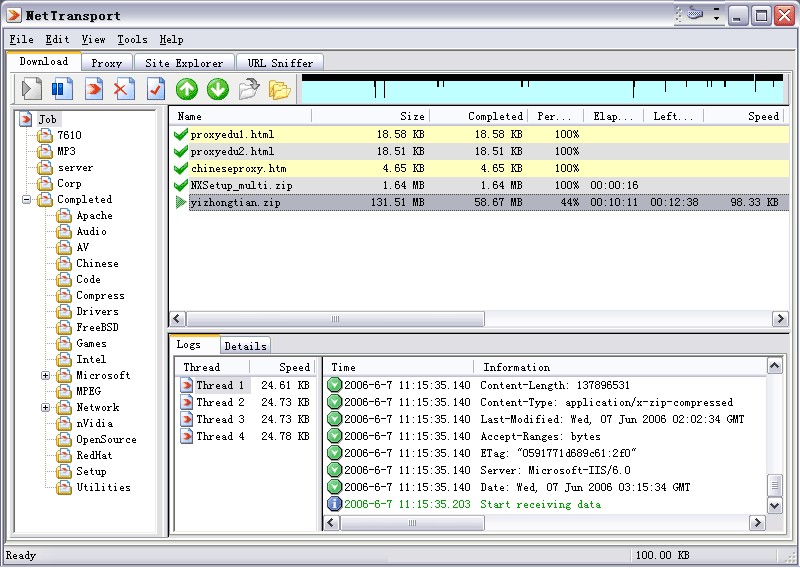Click the red X delete job icon
This screenshot has height=568, width=800.
(x=124, y=90)
